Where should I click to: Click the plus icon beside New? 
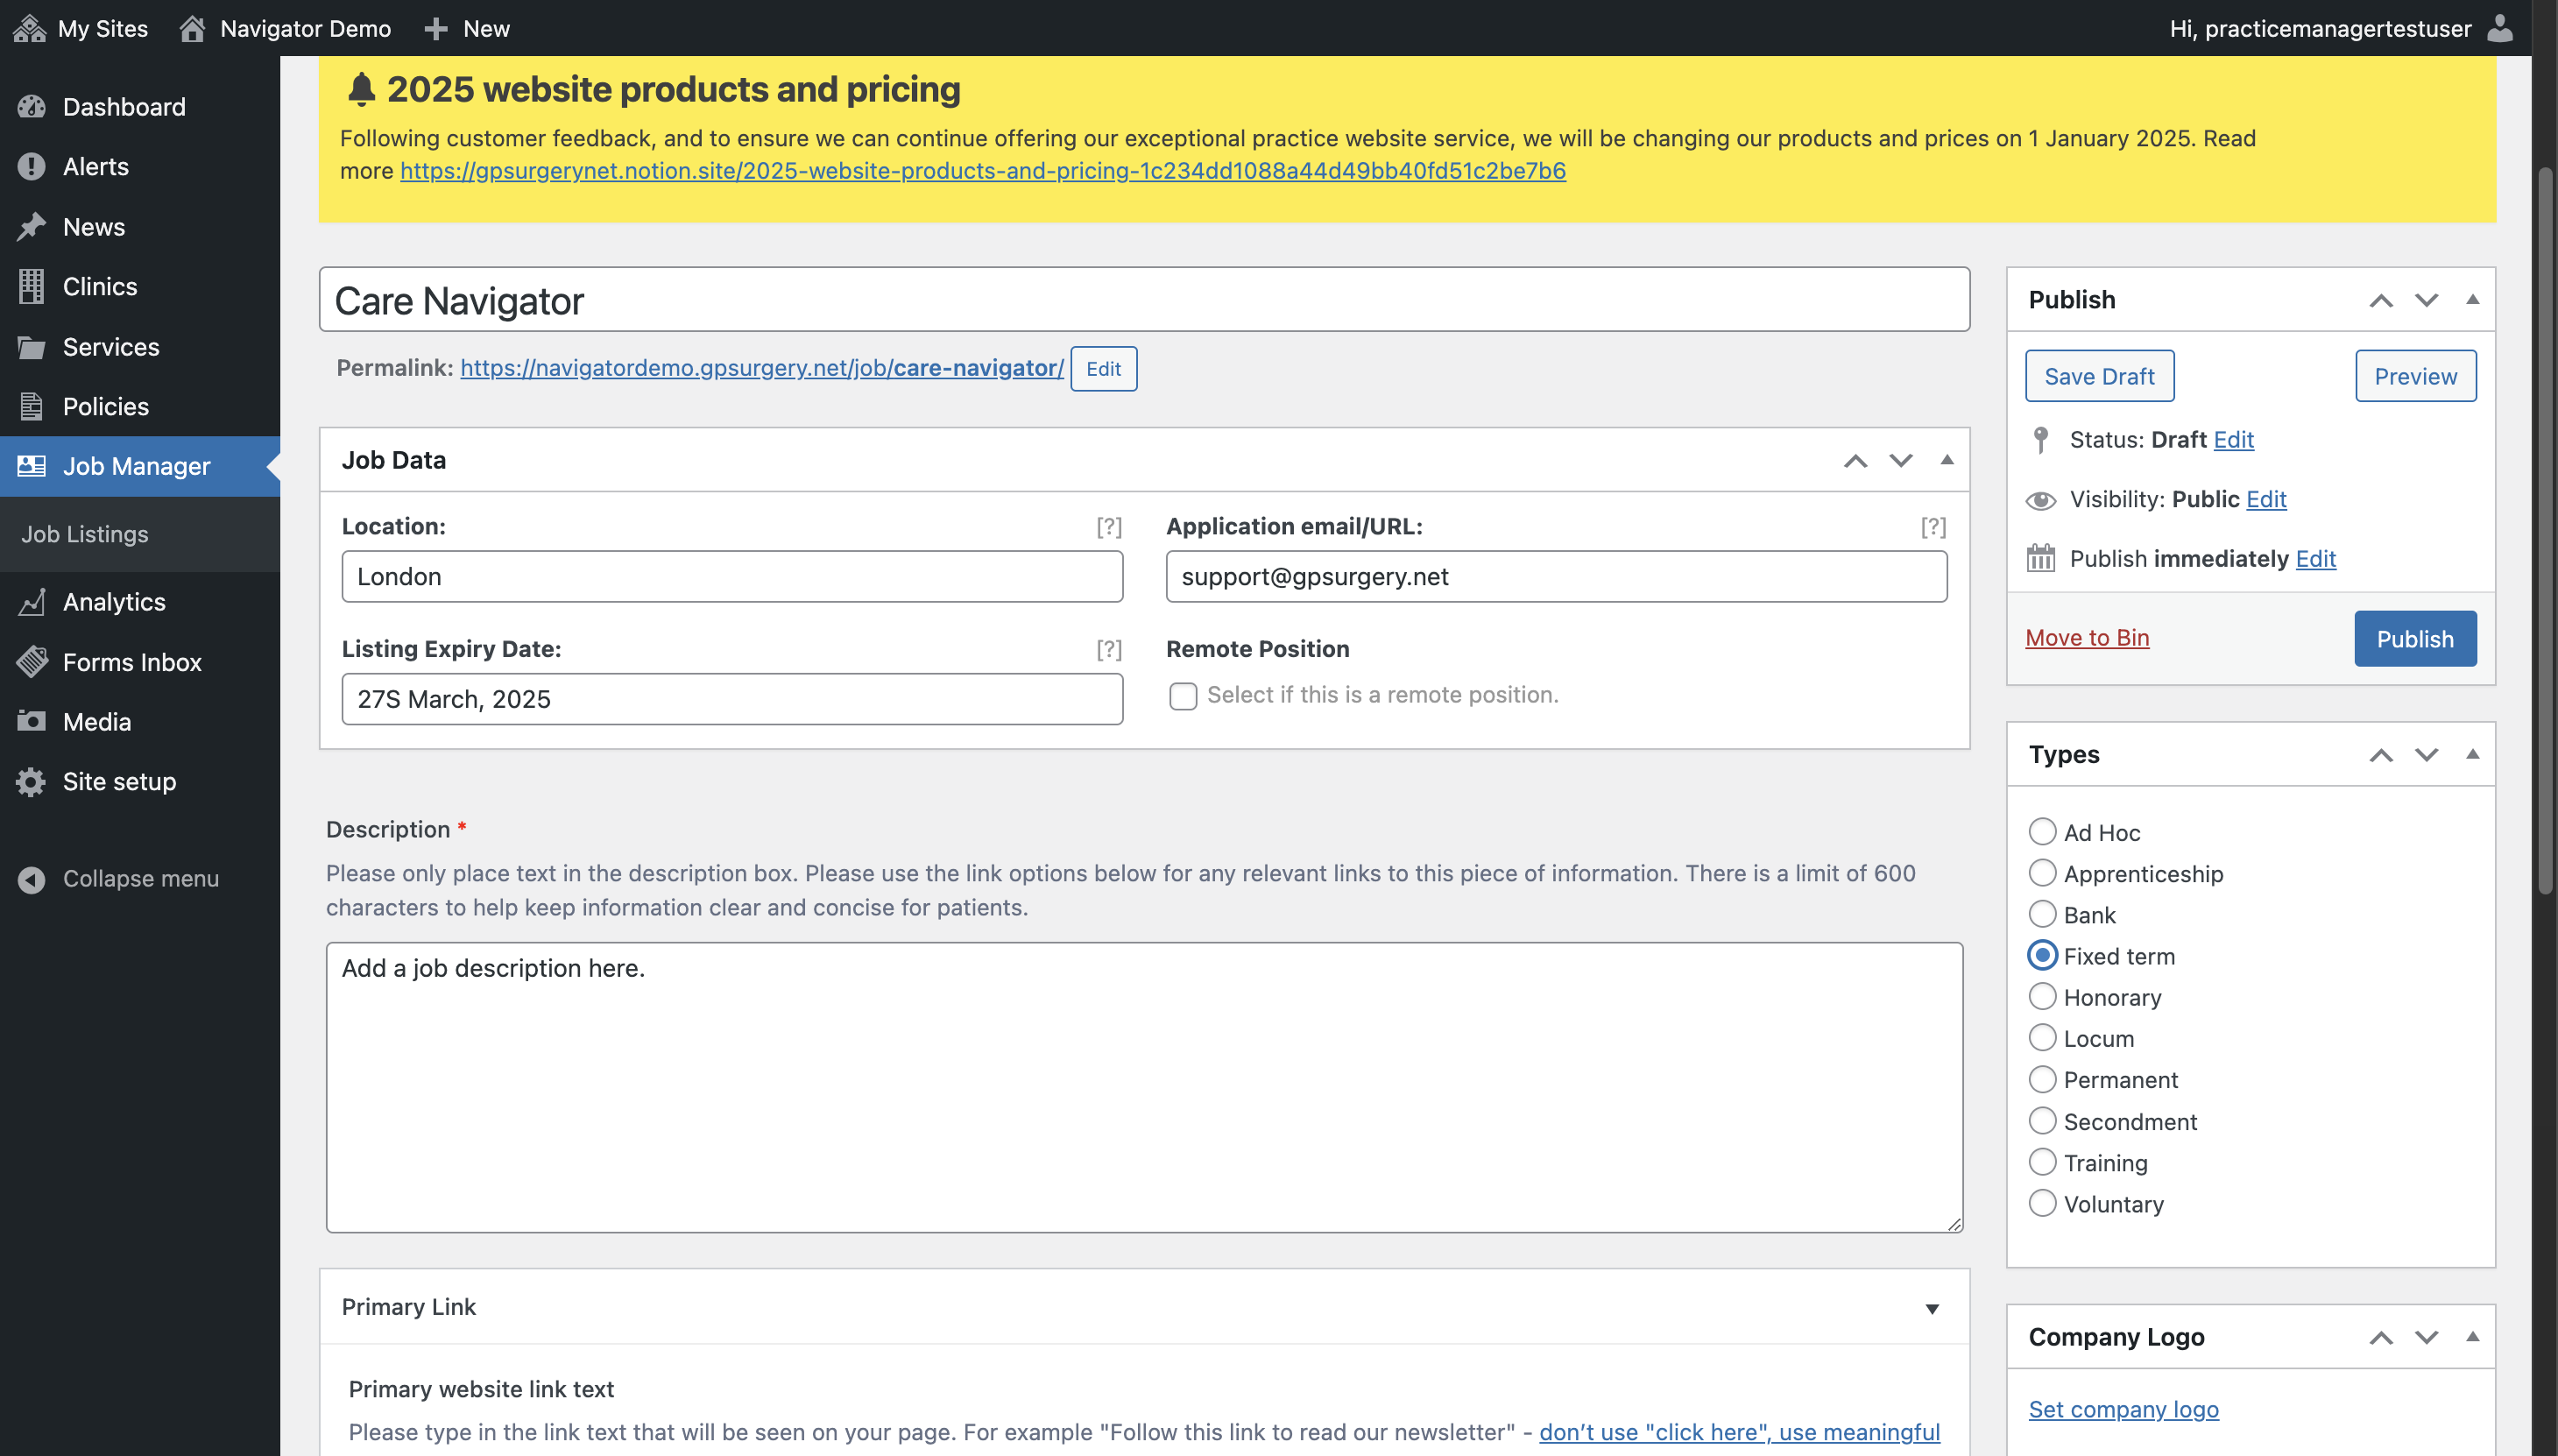436,28
